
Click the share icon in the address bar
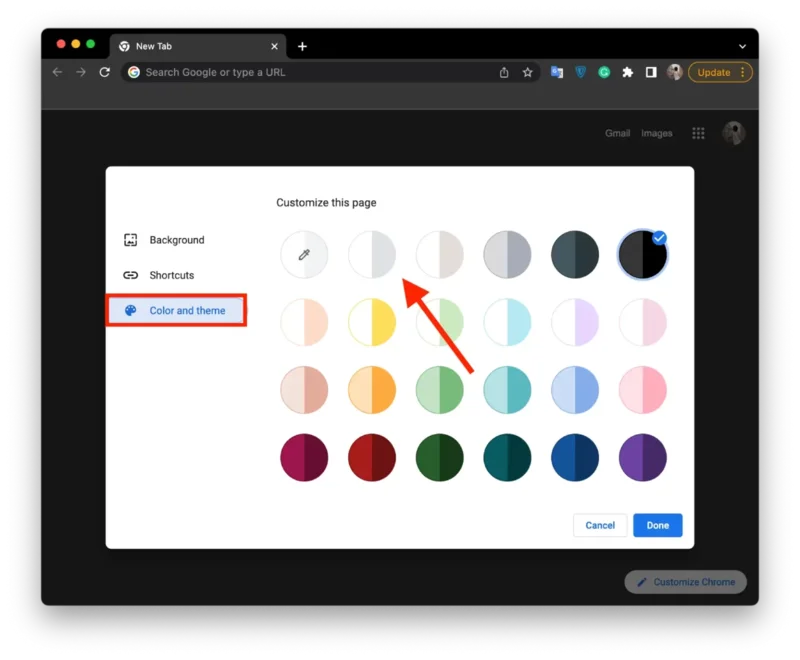[504, 72]
